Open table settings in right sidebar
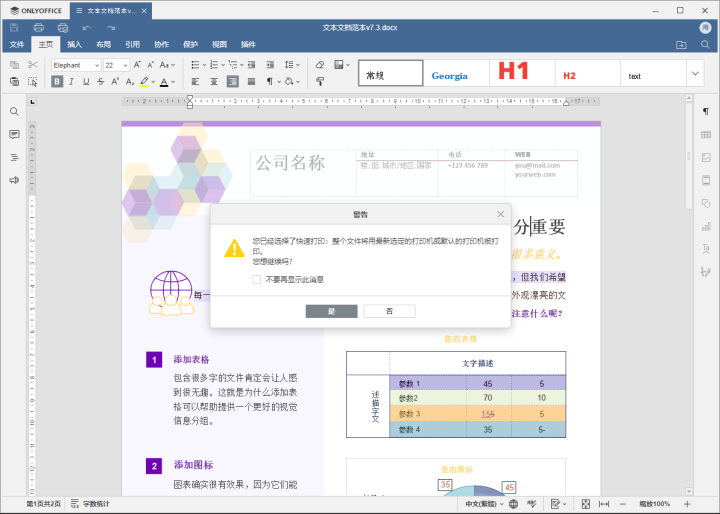 (x=706, y=134)
